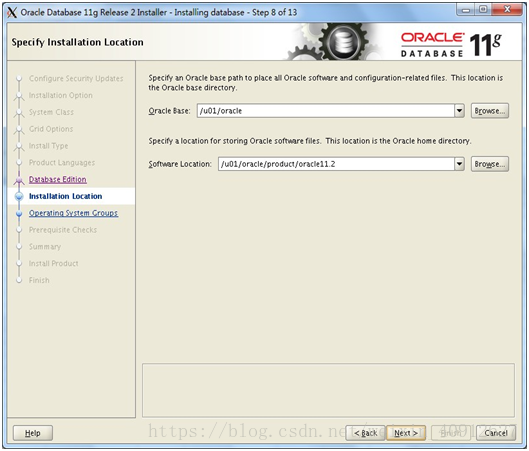This screenshot has height=451, width=529.
Task: Go to the Database Edition step link
Action: 58,179
